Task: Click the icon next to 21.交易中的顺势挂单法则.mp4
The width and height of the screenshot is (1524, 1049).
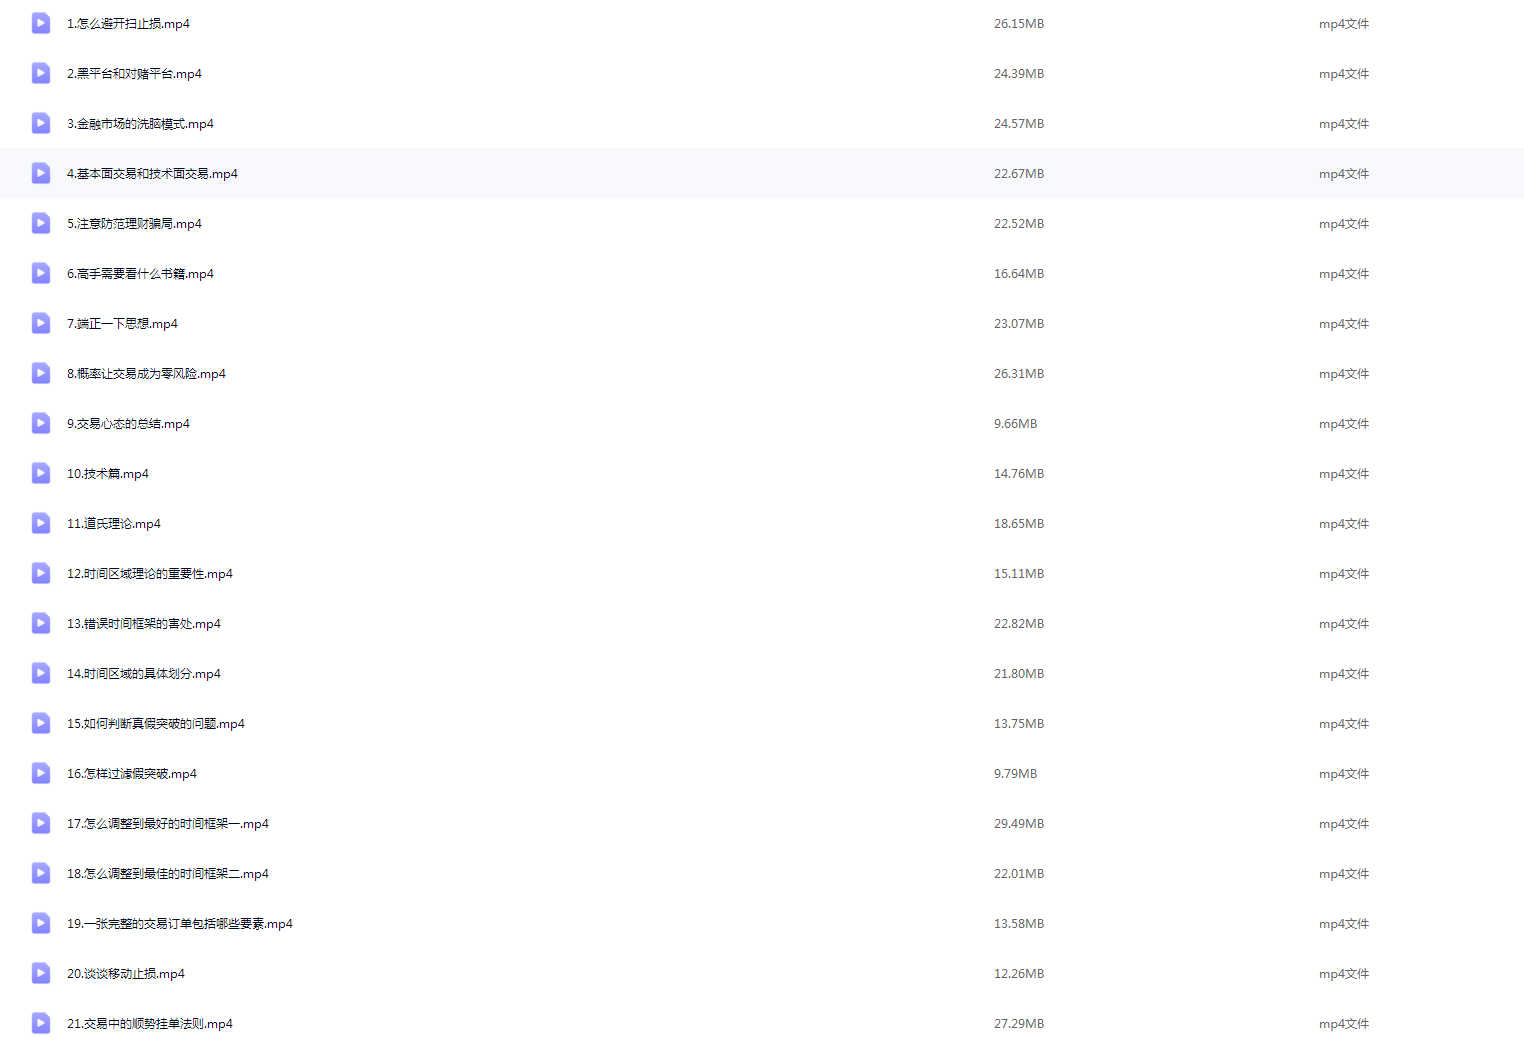Action: [x=41, y=1023]
